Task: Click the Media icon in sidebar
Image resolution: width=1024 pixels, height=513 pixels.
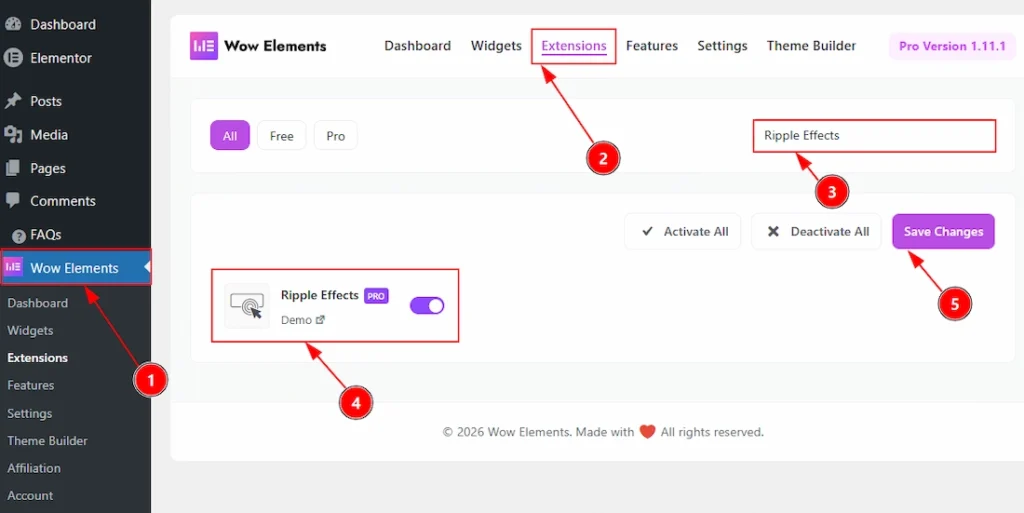Action: pyautogui.click(x=13, y=134)
